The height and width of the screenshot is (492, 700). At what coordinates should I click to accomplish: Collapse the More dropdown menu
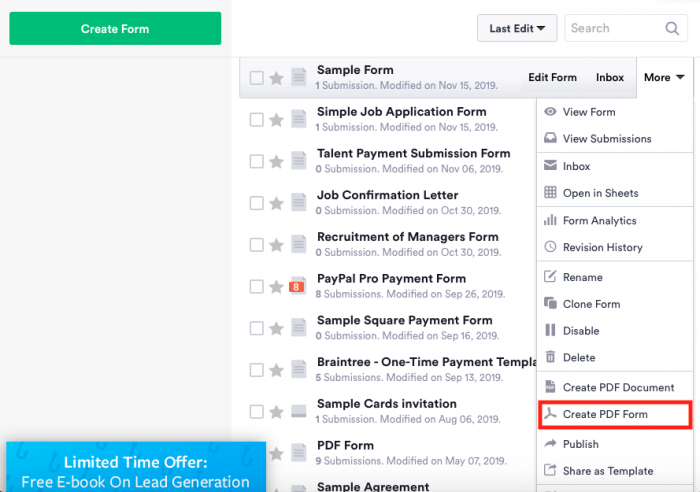click(x=664, y=78)
